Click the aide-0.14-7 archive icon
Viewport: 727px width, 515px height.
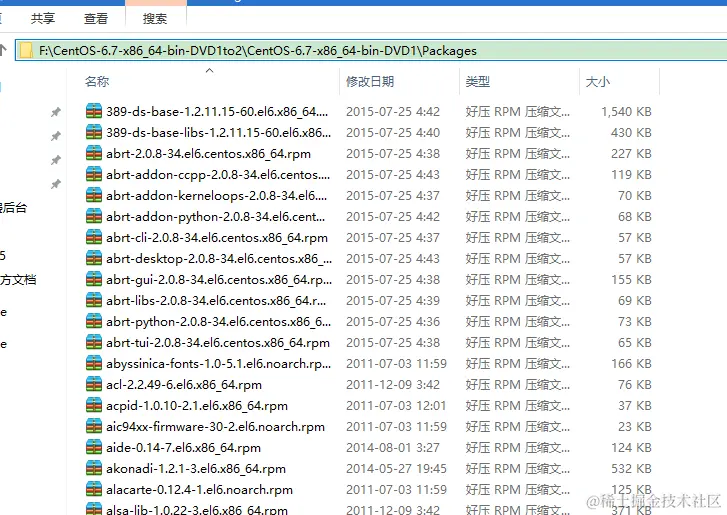coord(94,447)
